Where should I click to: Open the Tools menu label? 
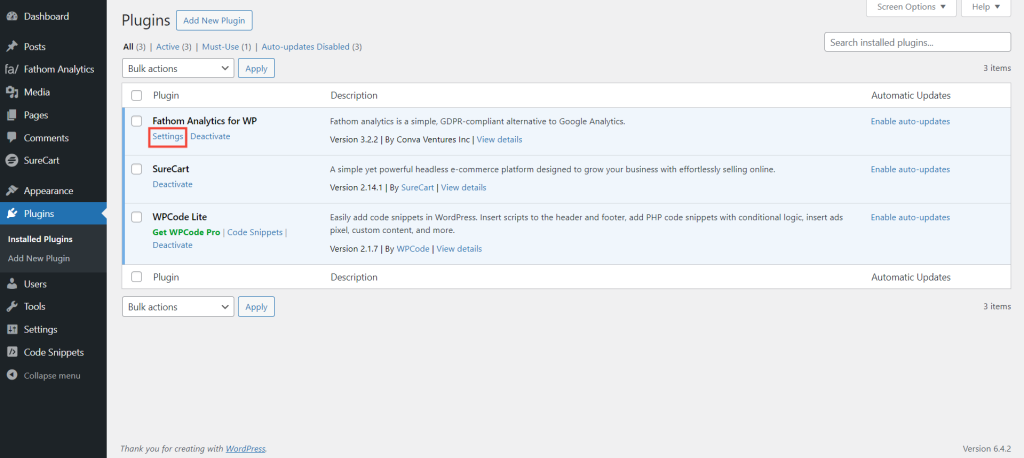[x=35, y=306]
